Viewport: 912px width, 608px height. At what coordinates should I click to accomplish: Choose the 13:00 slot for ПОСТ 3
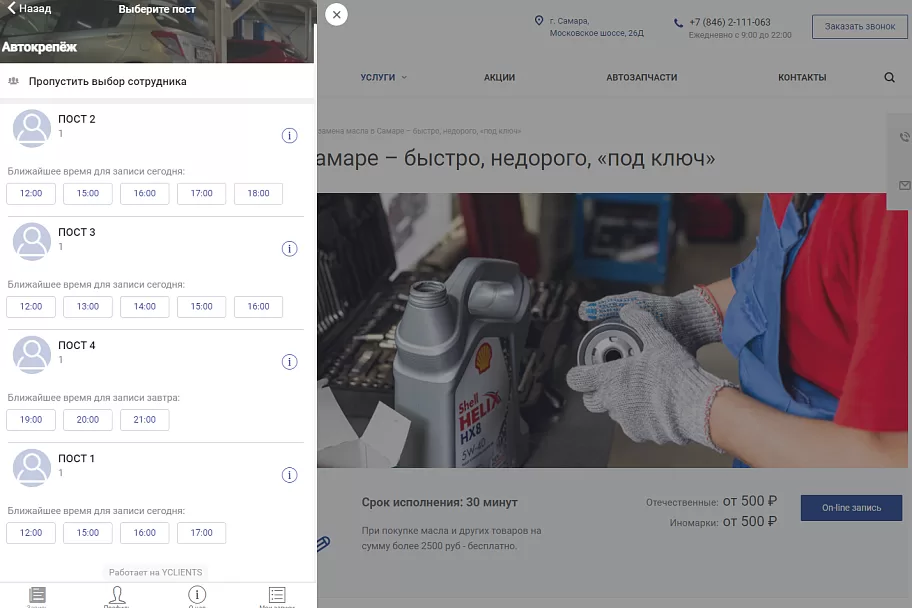click(x=88, y=307)
